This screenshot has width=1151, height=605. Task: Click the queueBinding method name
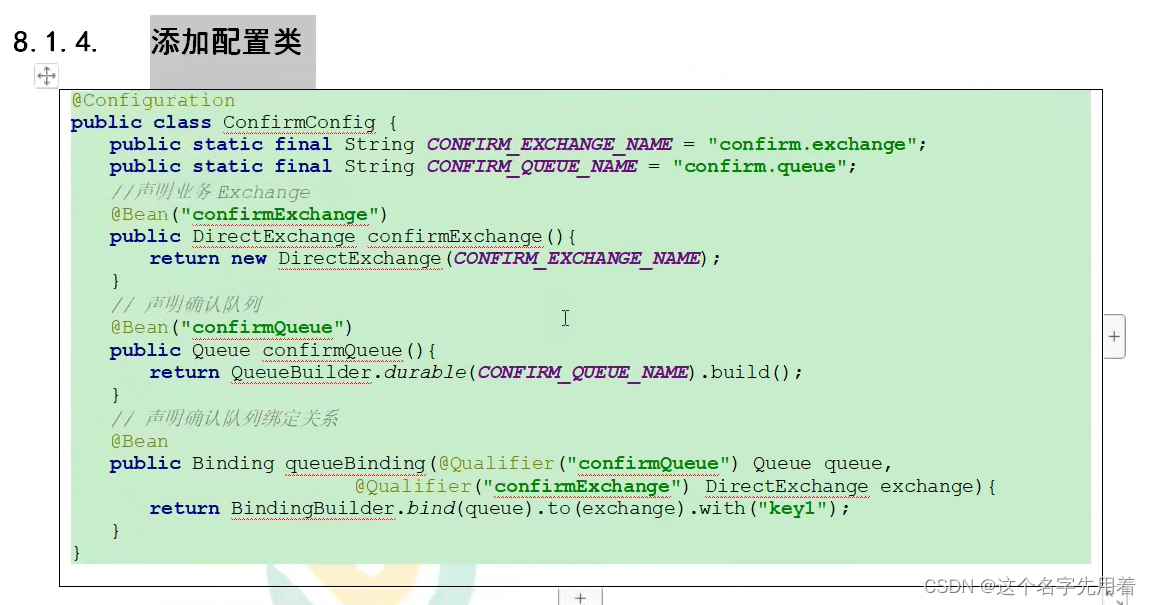pyautogui.click(x=355, y=464)
